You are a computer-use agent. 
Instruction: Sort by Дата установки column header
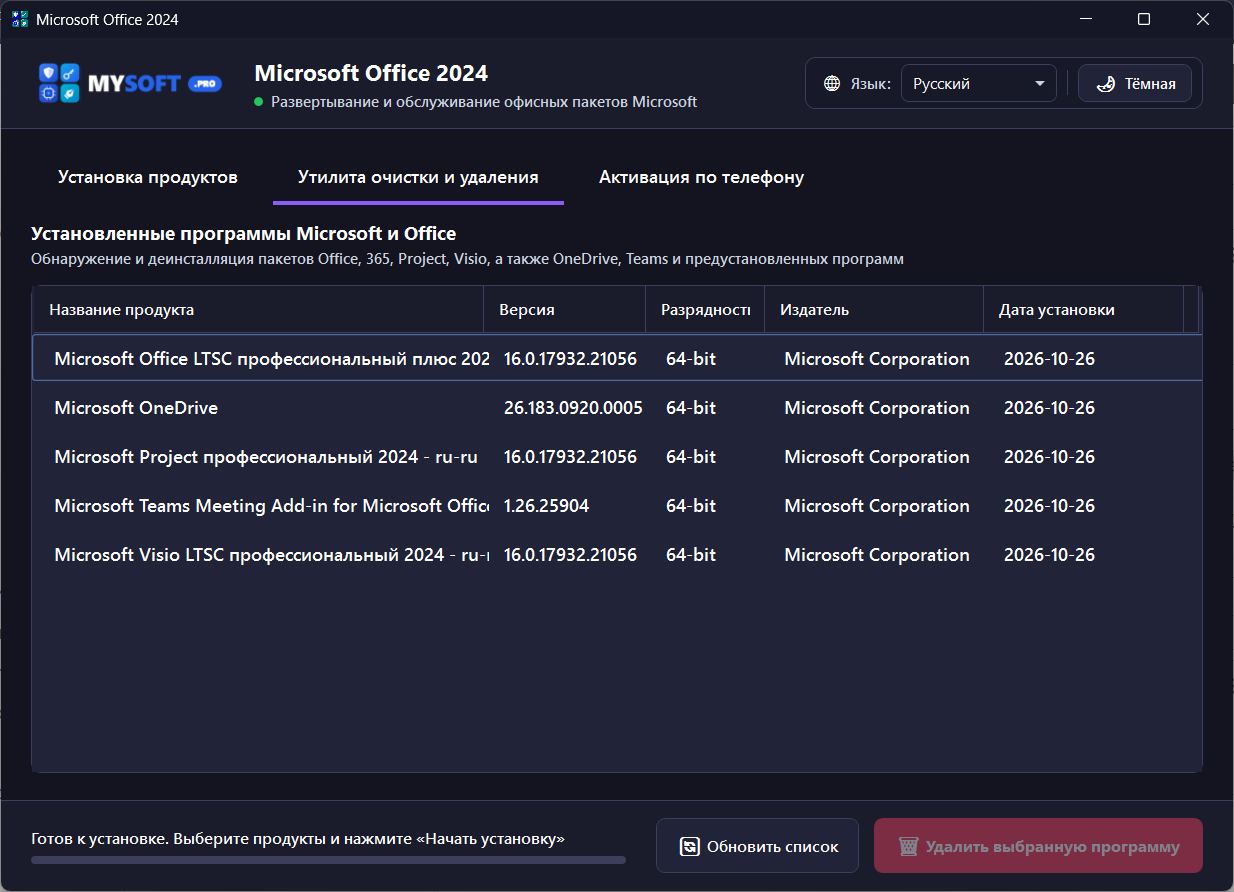[x=1083, y=310]
